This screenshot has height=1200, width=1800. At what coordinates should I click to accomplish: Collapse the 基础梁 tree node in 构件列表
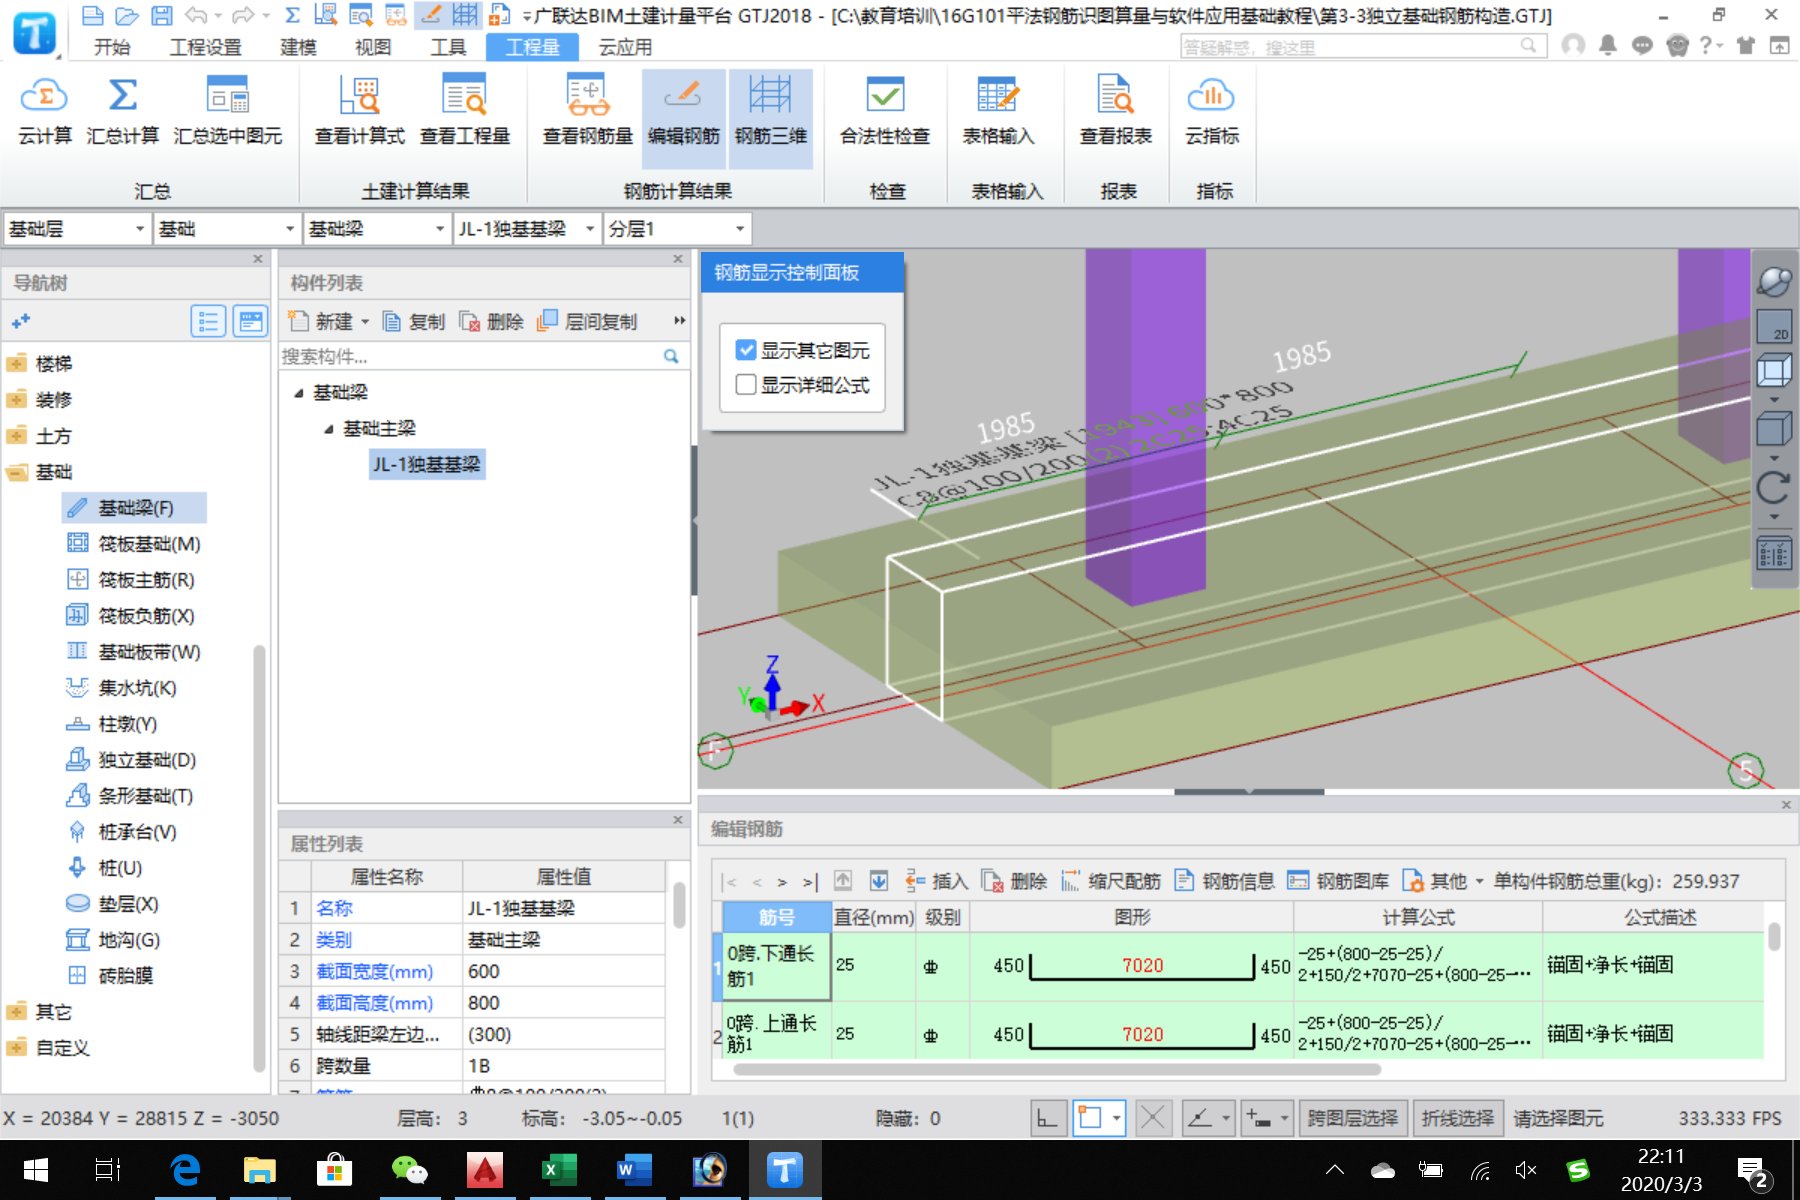click(x=298, y=393)
